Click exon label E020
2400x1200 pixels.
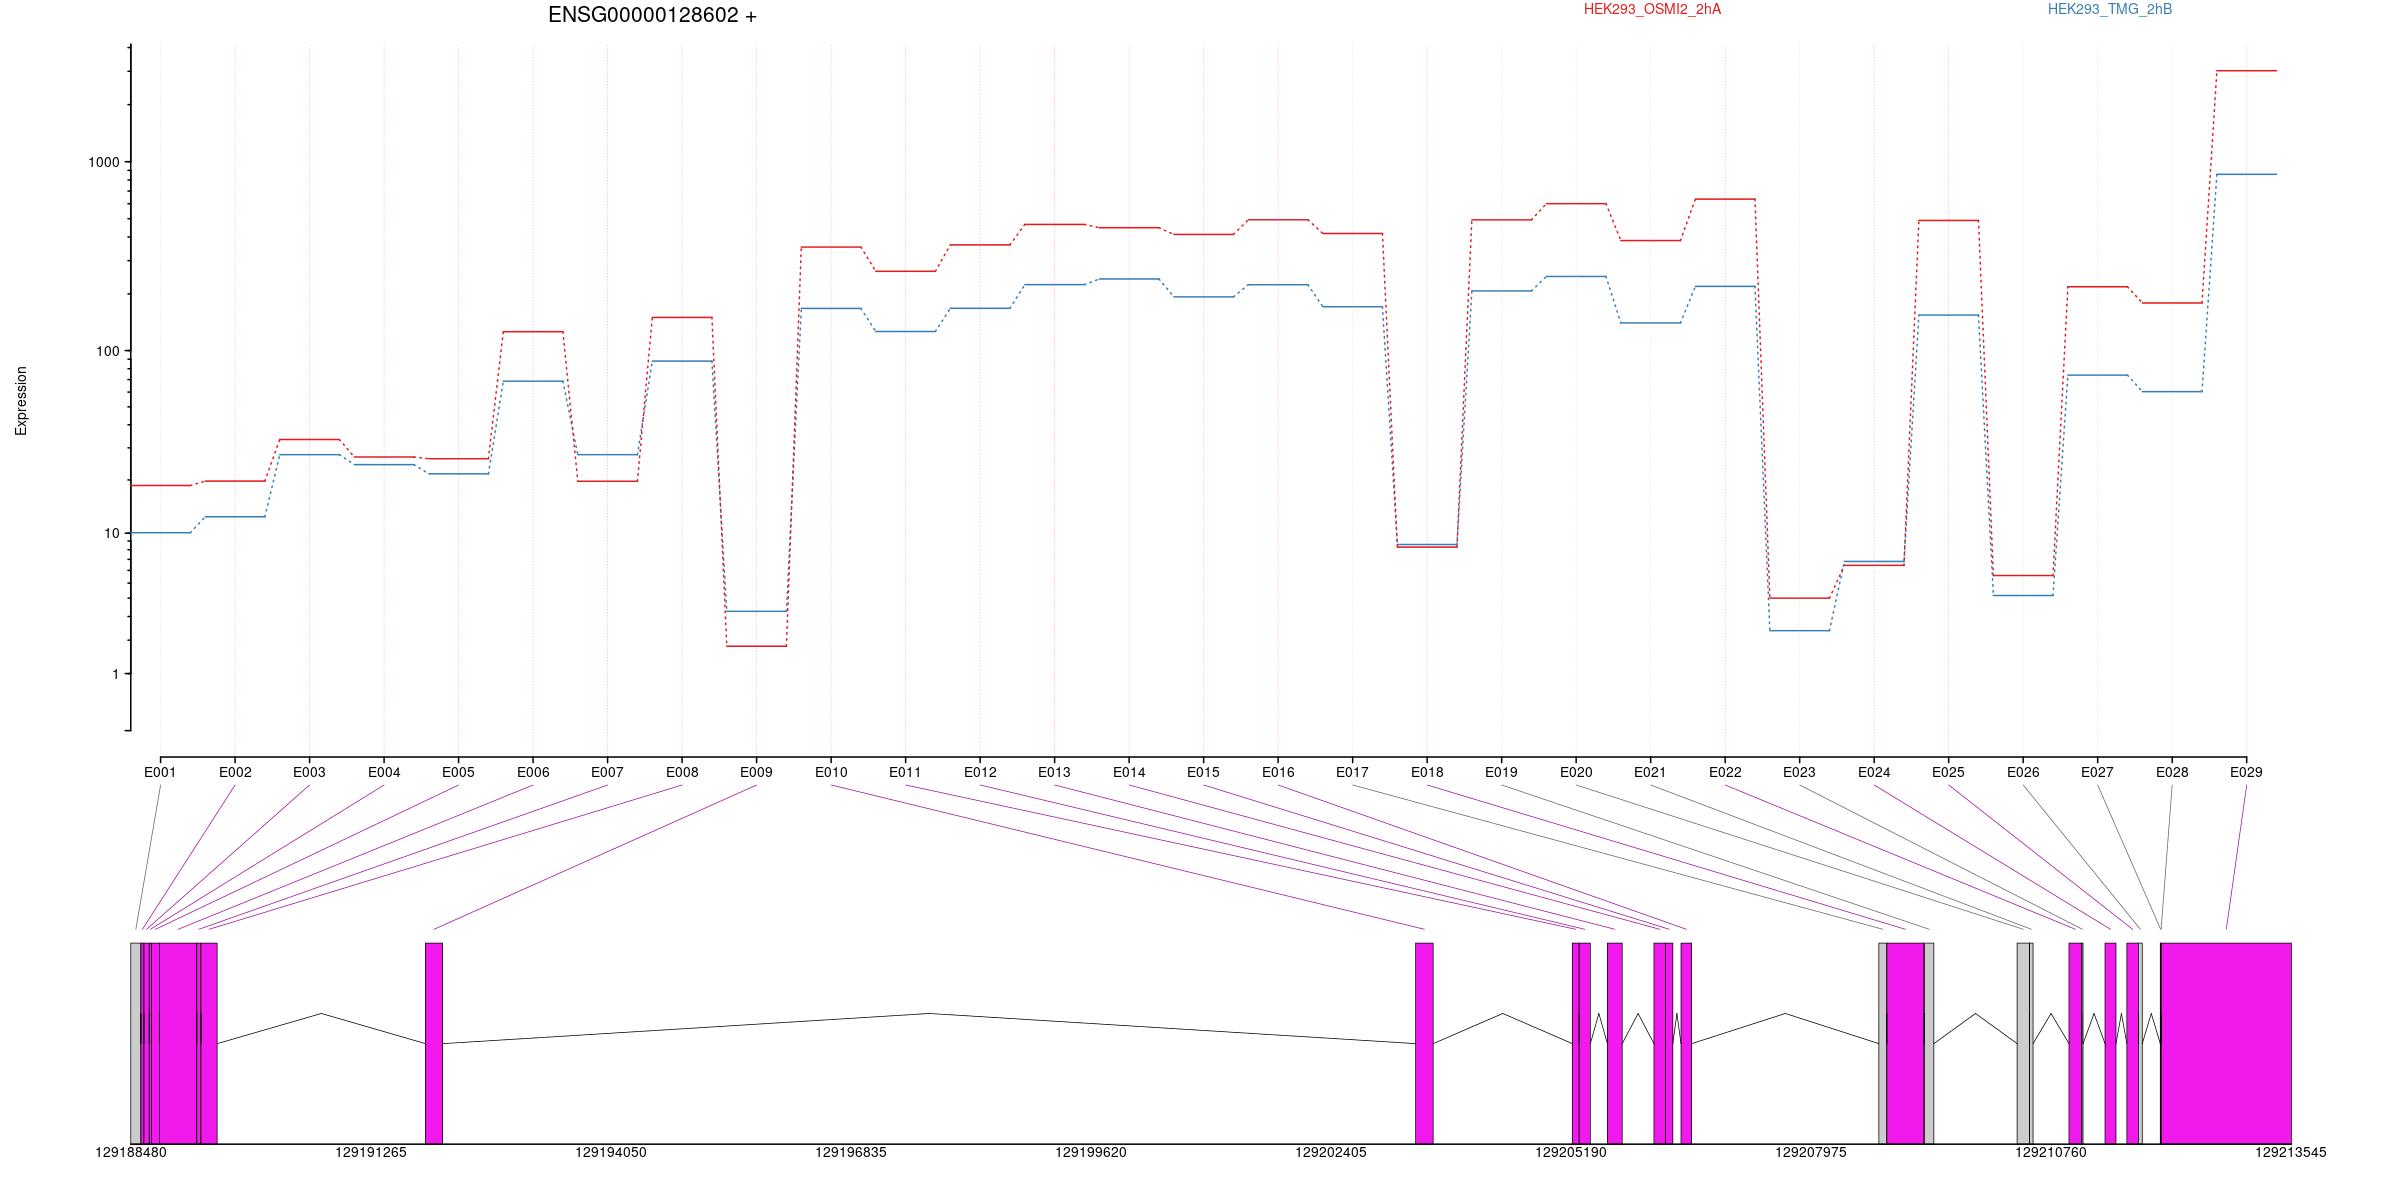(x=1576, y=772)
